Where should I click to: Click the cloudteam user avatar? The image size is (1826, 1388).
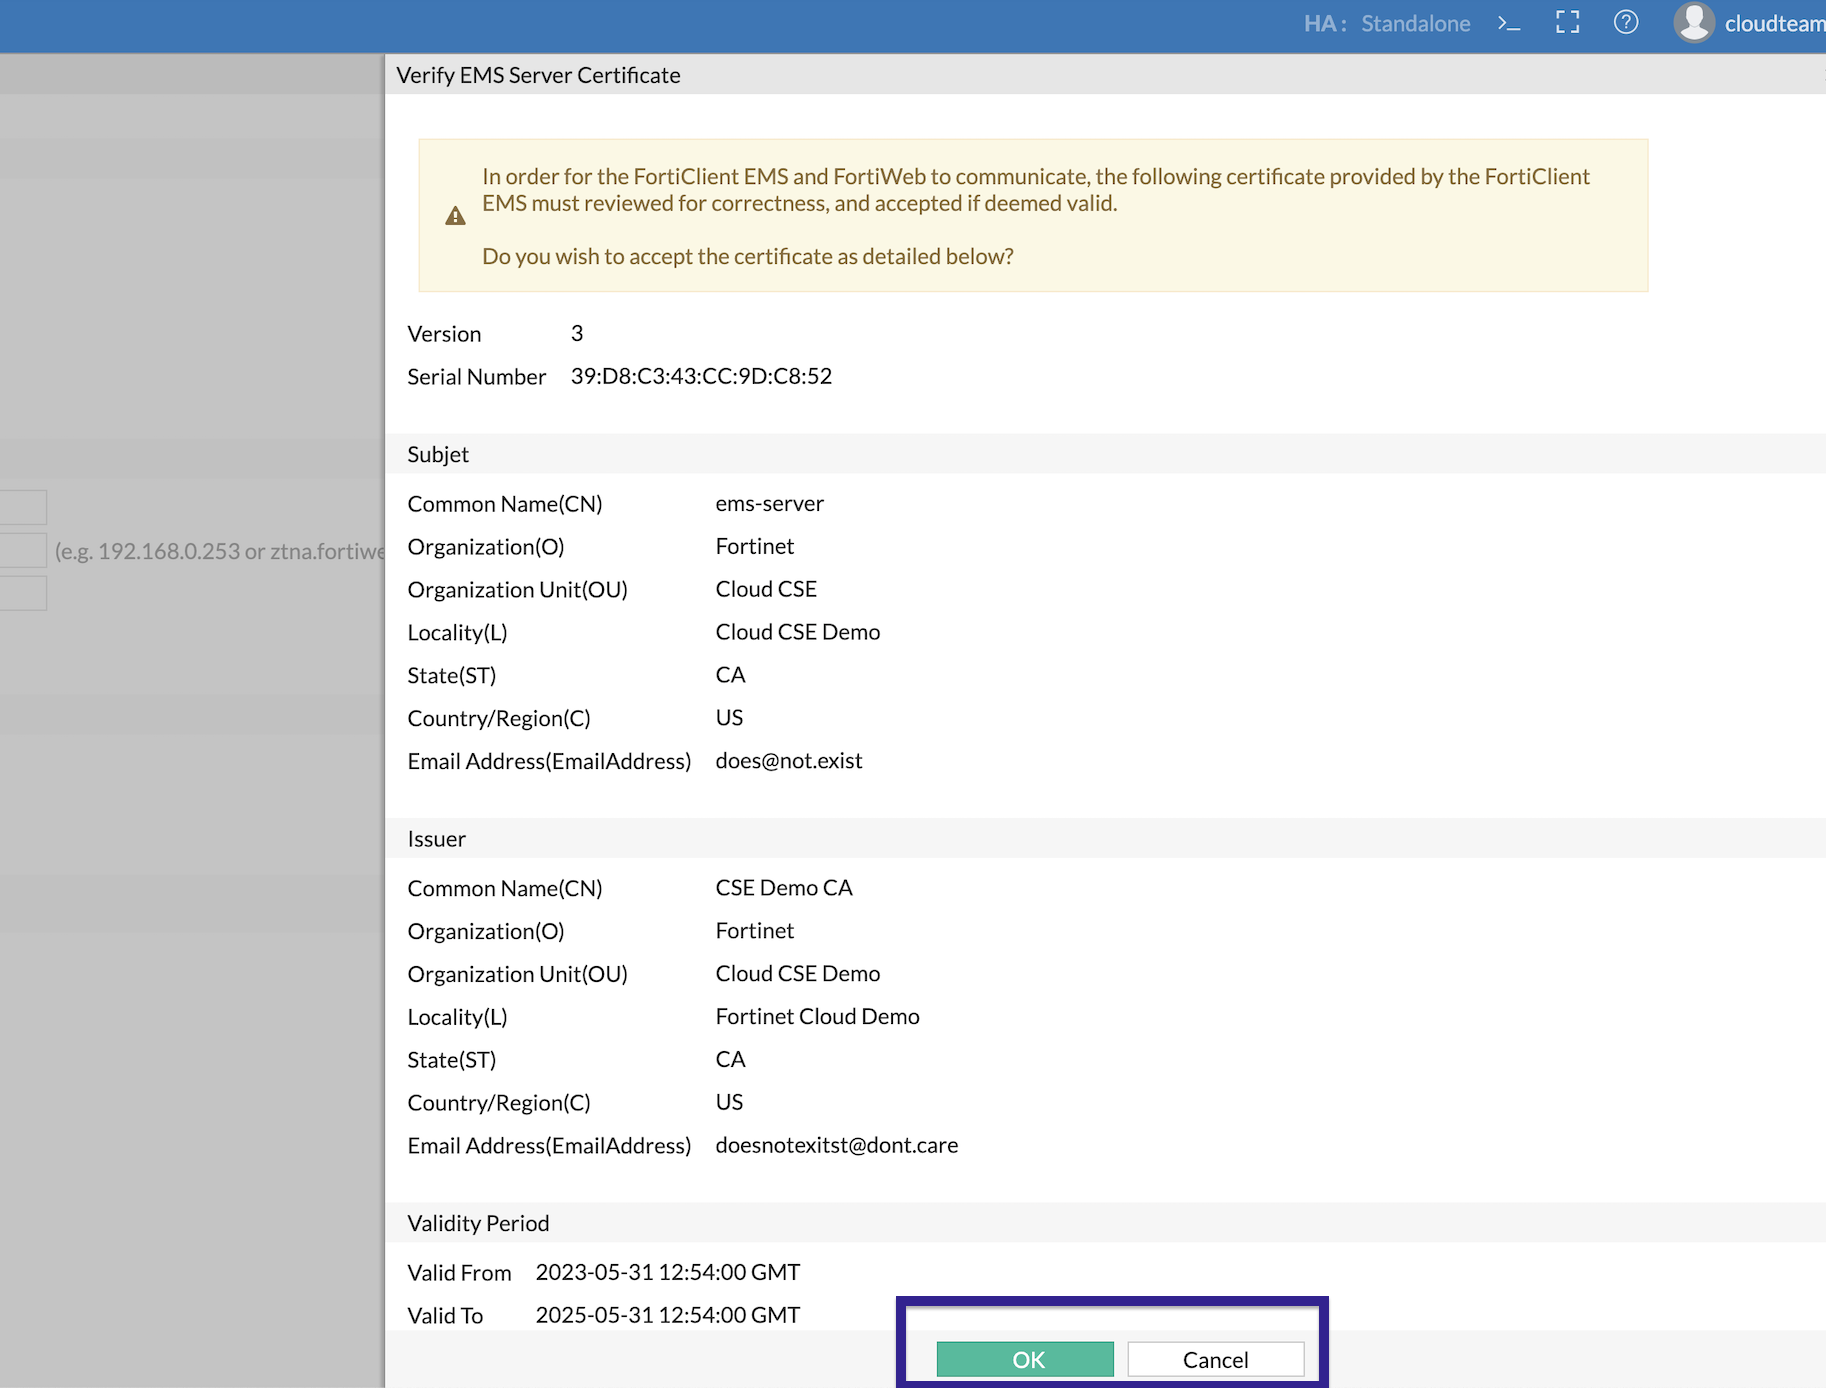pyautogui.click(x=1694, y=22)
